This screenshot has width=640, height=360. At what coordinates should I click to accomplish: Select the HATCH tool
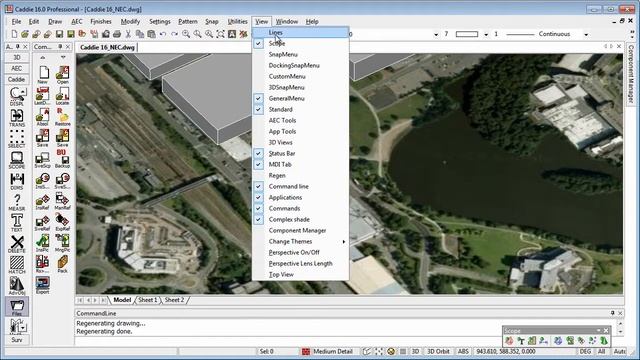17,265
